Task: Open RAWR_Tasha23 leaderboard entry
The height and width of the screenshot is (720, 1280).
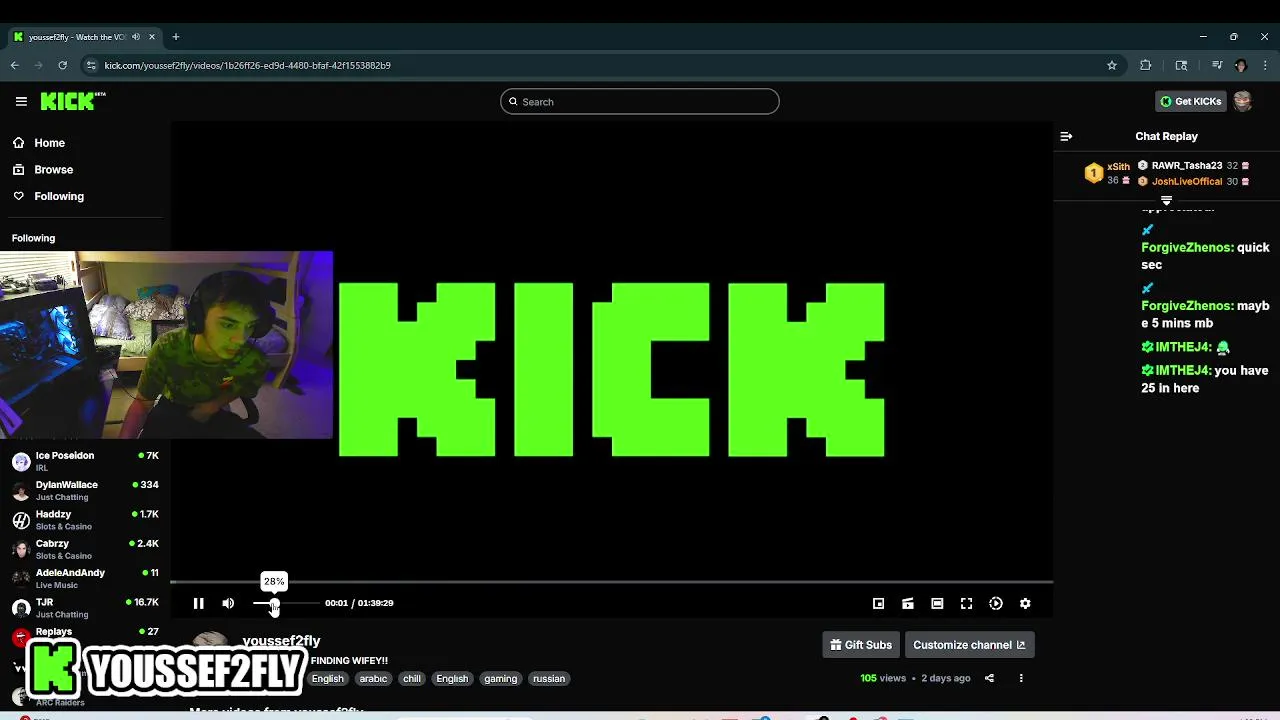Action: point(1194,165)
